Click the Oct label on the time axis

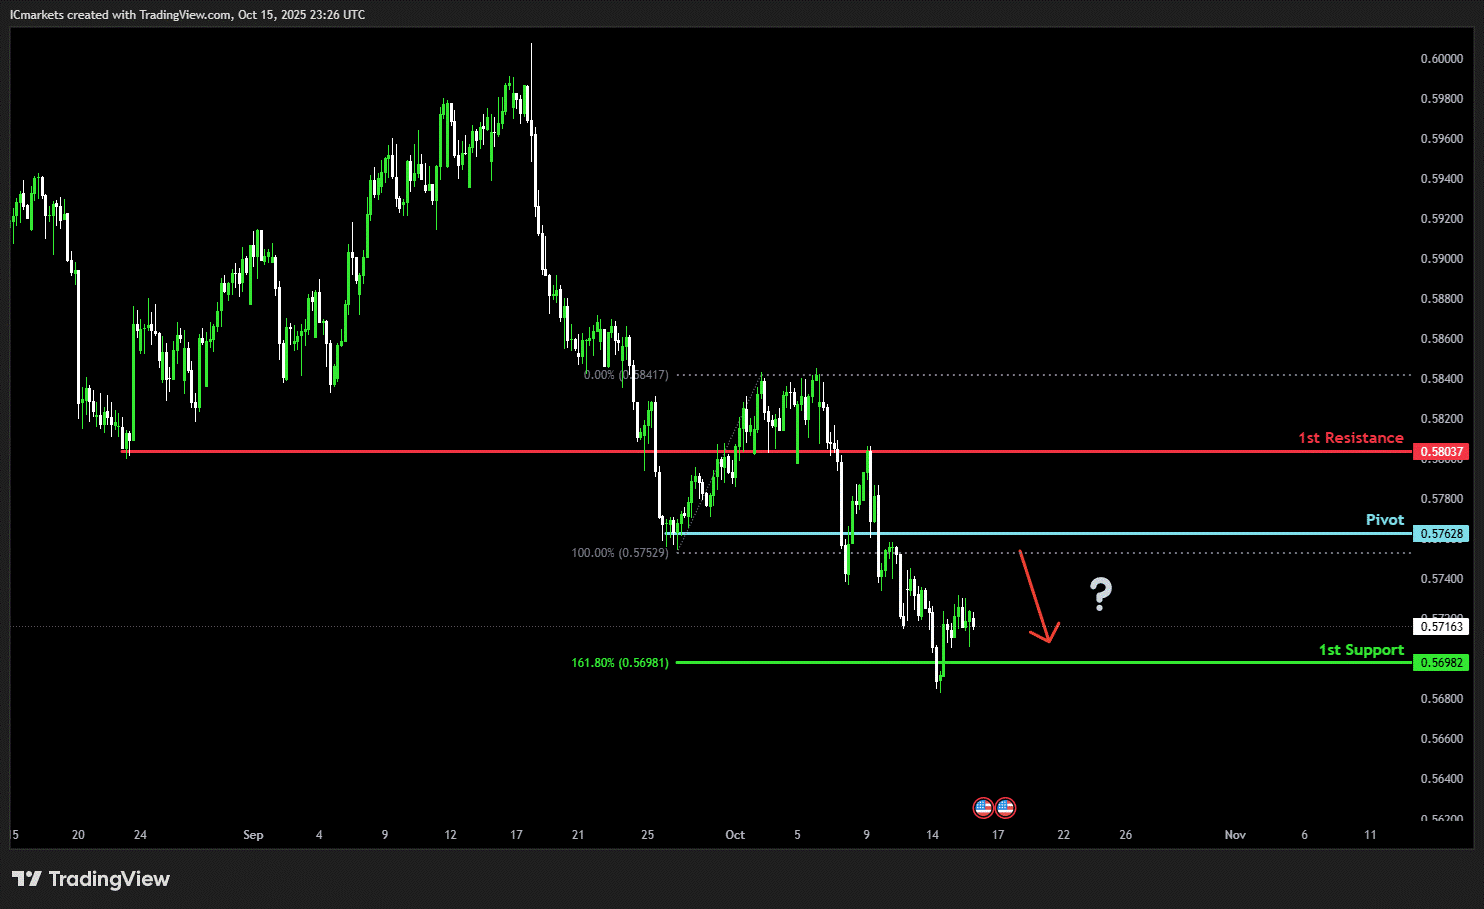tap(735, 835)
